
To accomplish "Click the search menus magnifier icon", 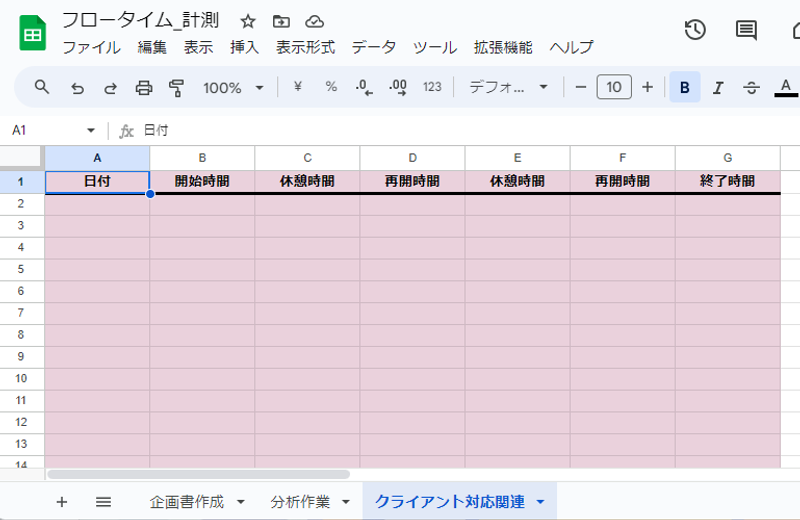I will pos(42,87).
